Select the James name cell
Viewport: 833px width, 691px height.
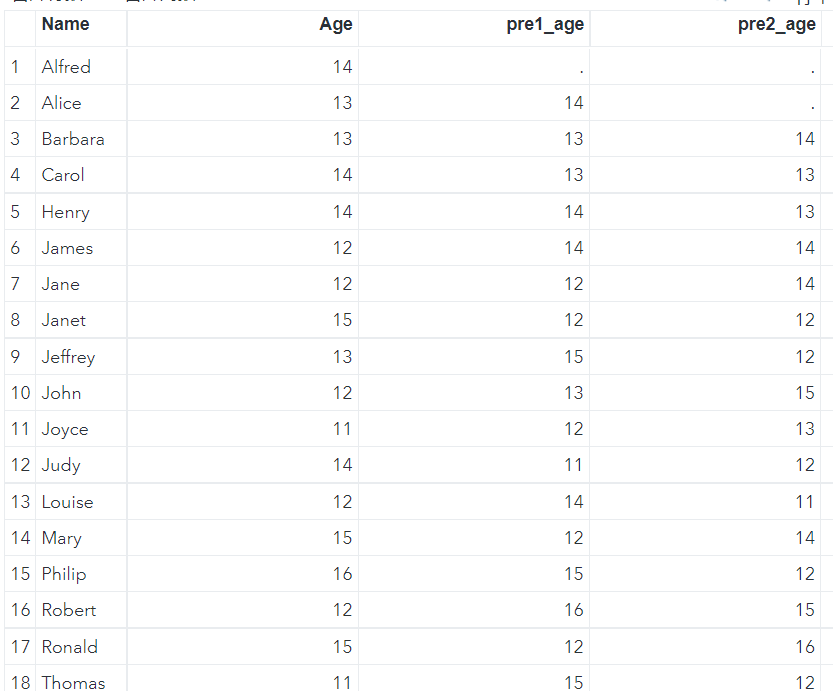click(81, 248)
